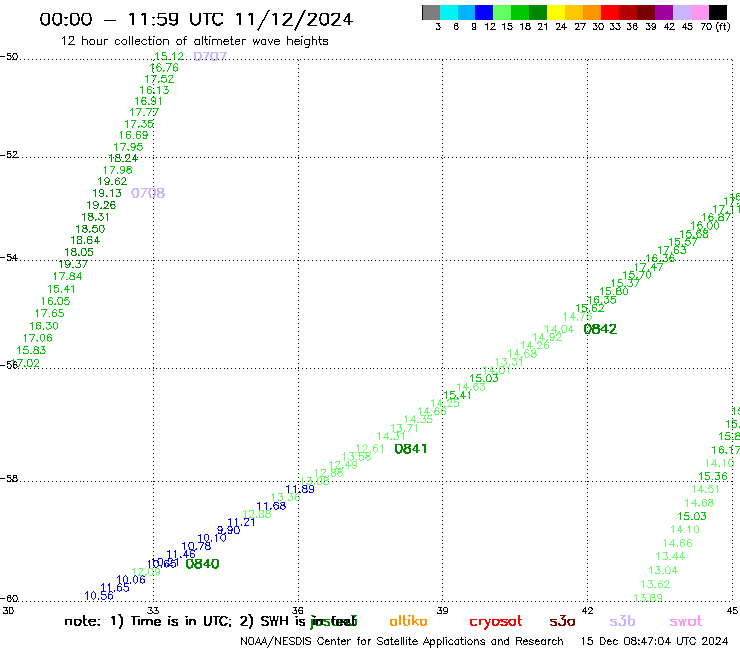Image resolution: width=740 pixels, height=650 pixels.
Task: Click the wave height value 19.37
Action: tap(73, 264)
